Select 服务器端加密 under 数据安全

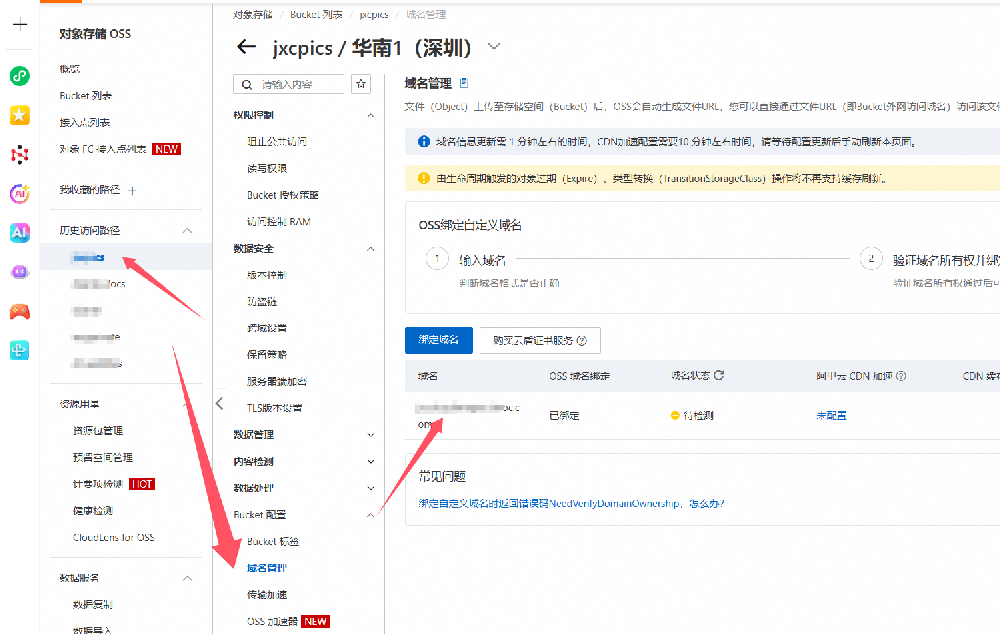(x=277, y=381)
